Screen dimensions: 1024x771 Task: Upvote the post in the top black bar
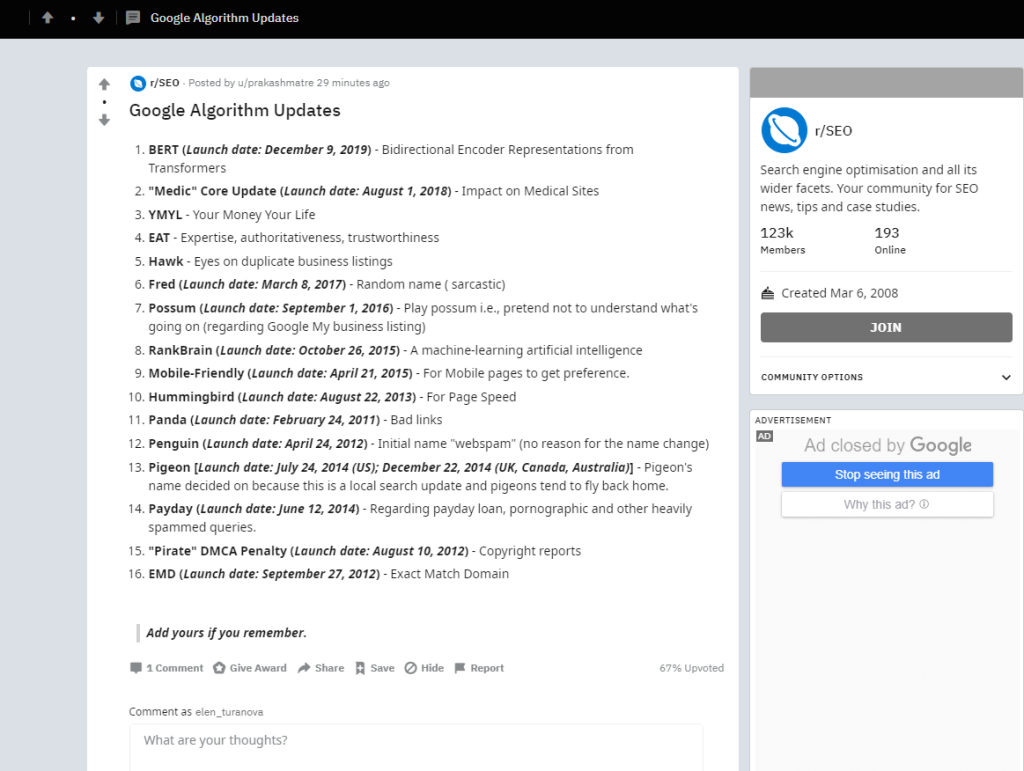tap(47, 18)
